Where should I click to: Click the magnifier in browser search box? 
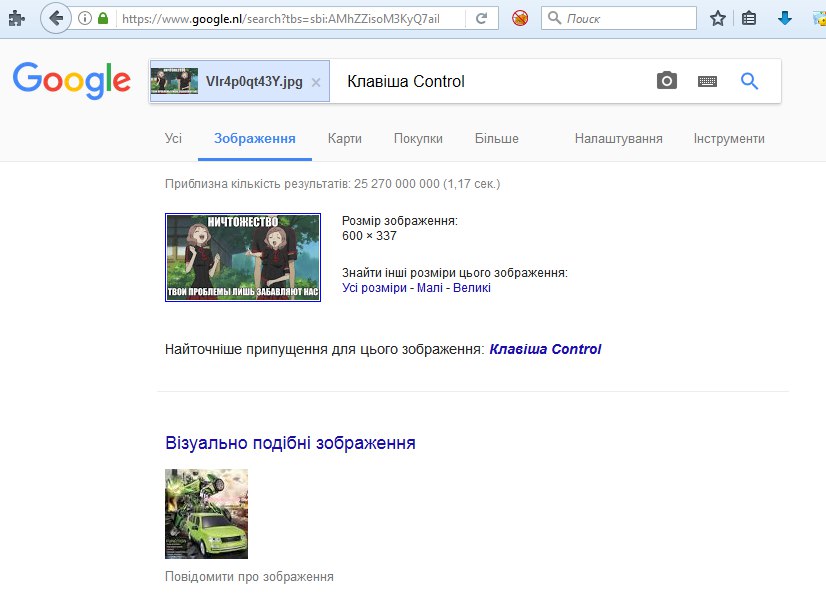coord(554,18)
